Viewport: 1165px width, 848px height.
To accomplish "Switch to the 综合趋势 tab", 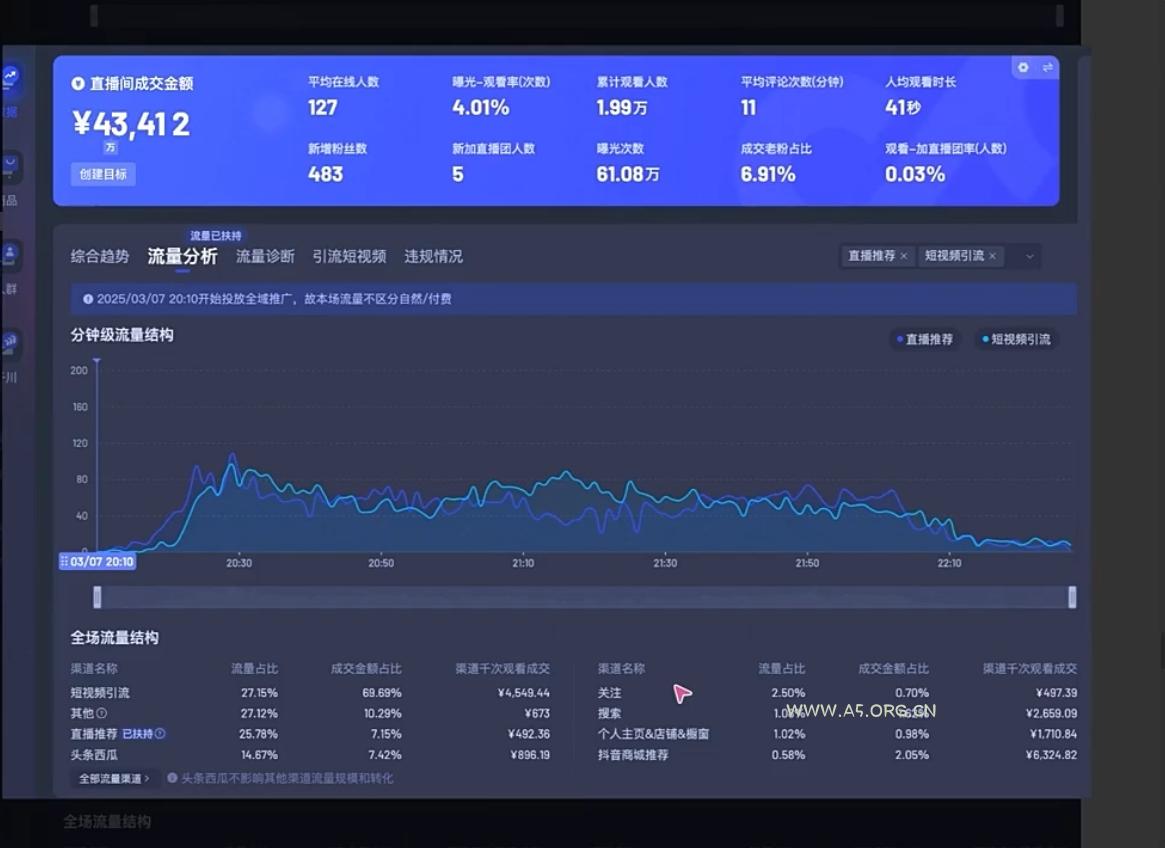I will 99,257.
